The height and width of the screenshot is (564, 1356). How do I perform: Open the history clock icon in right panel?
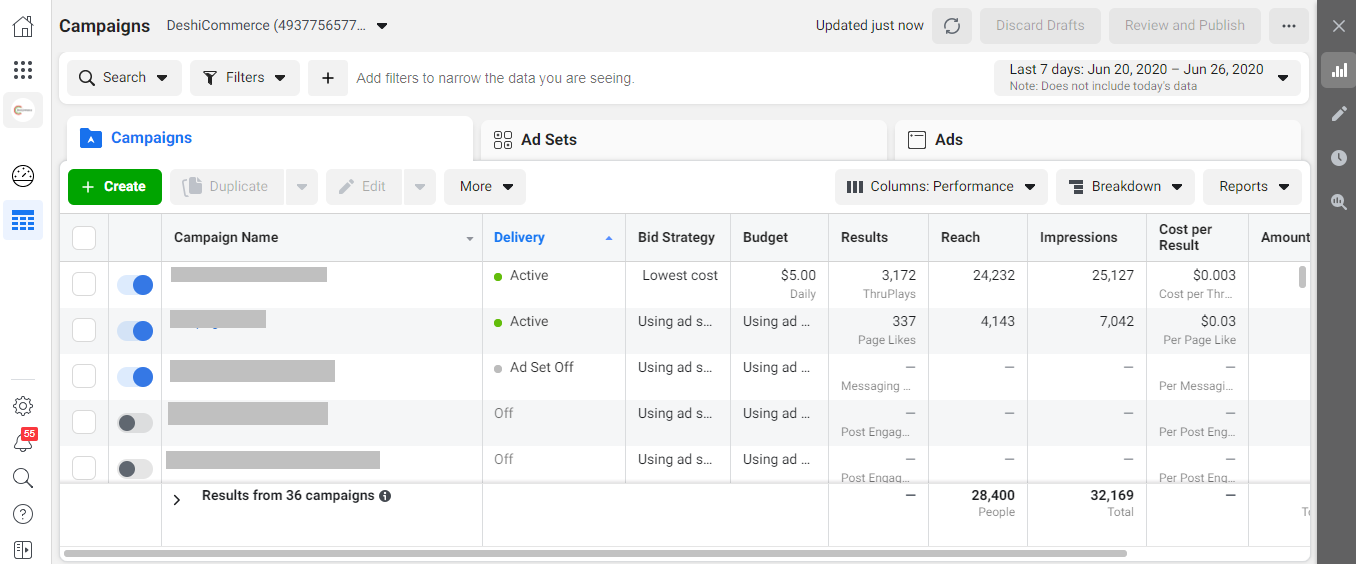pyautogui.click(x=1338, y=158)
